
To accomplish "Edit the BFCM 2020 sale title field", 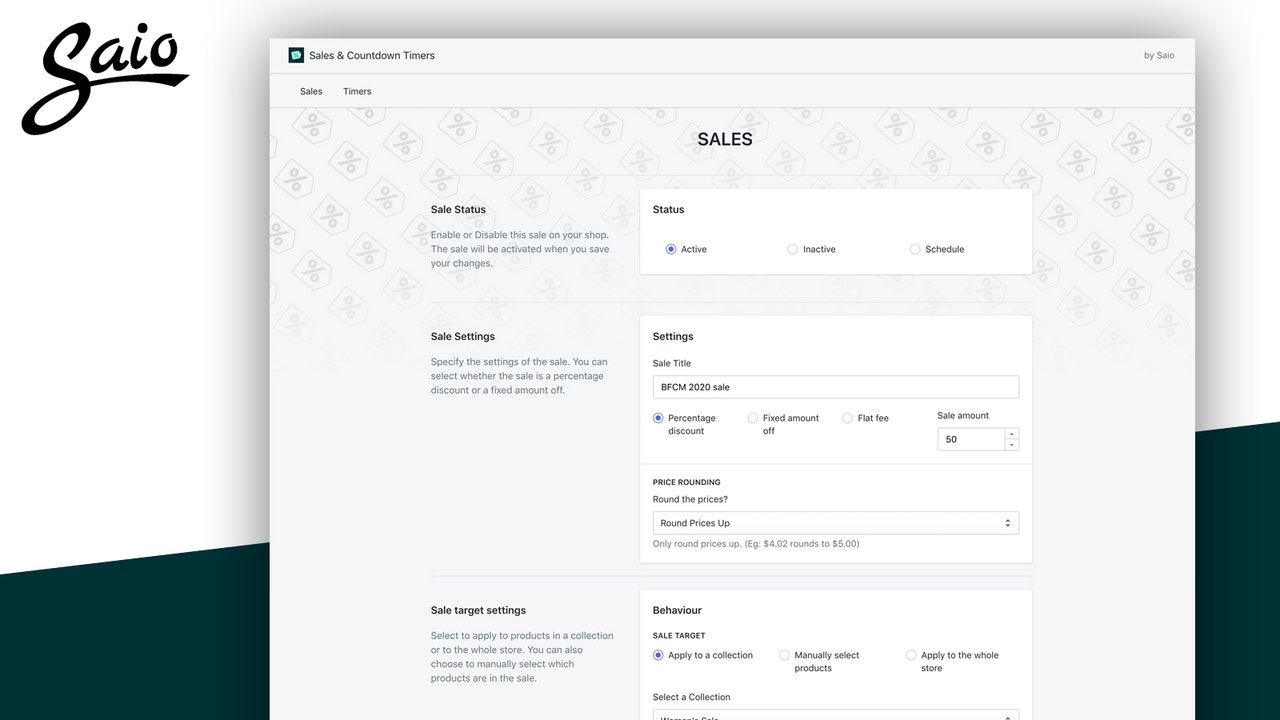I will click(x=835, y=387).
